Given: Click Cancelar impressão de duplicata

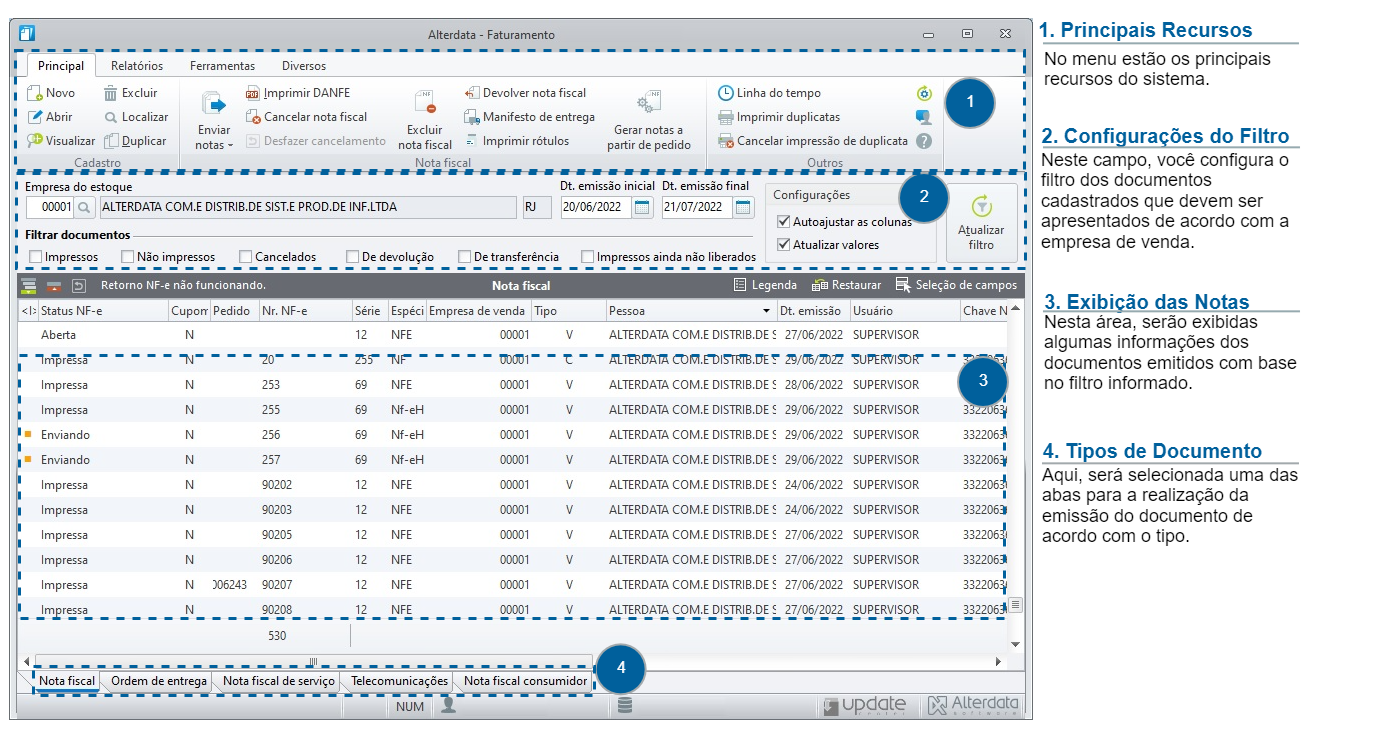Looking at the screenshot, I should coord(813,141).
